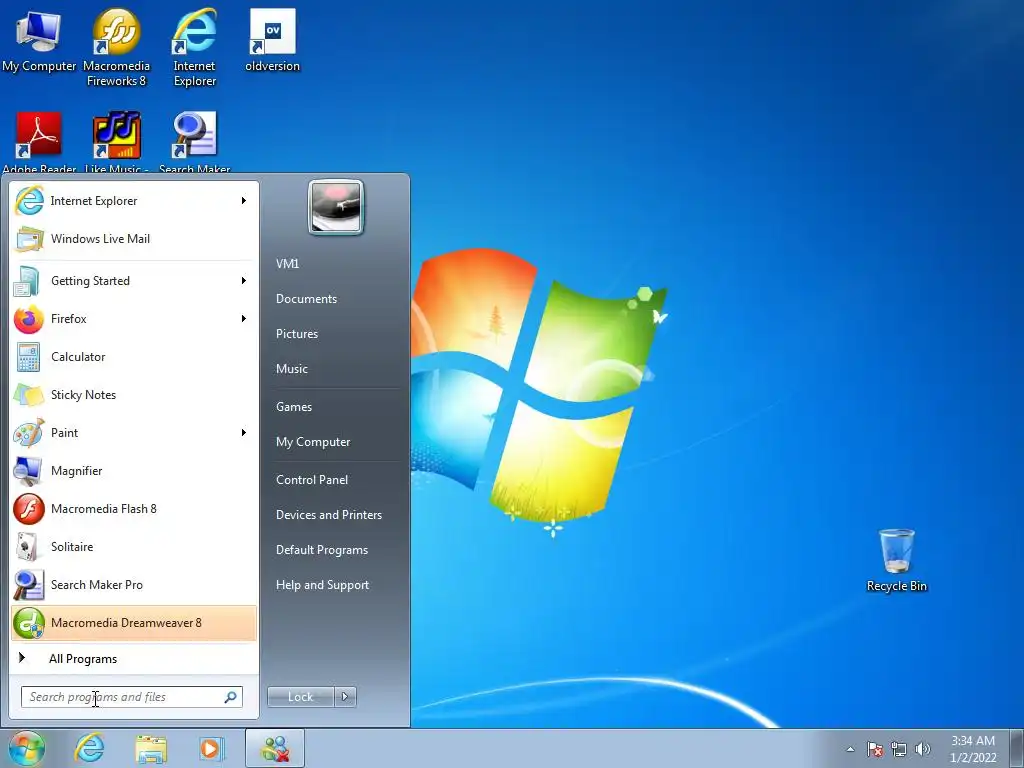Click the Macromedia Dreamweaver 8 icon
The height and width of the screenshot is (768, 1024).
click(29, 623)
